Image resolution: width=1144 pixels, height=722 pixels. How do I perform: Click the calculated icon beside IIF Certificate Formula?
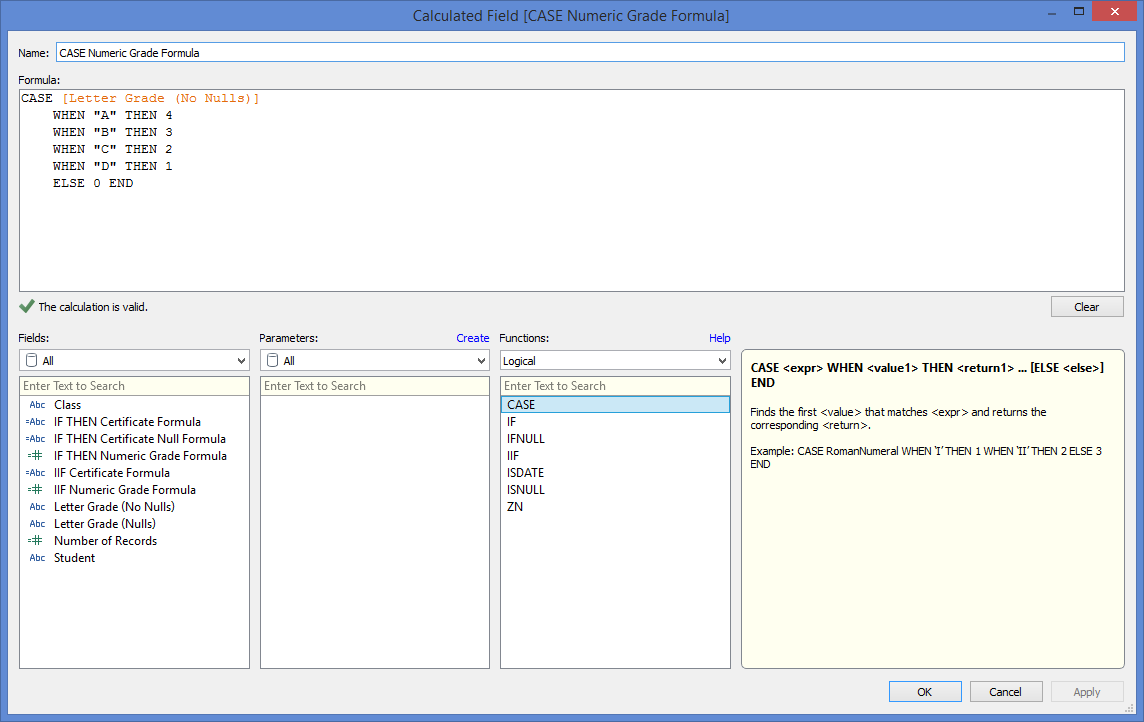(x=36, y=473)
